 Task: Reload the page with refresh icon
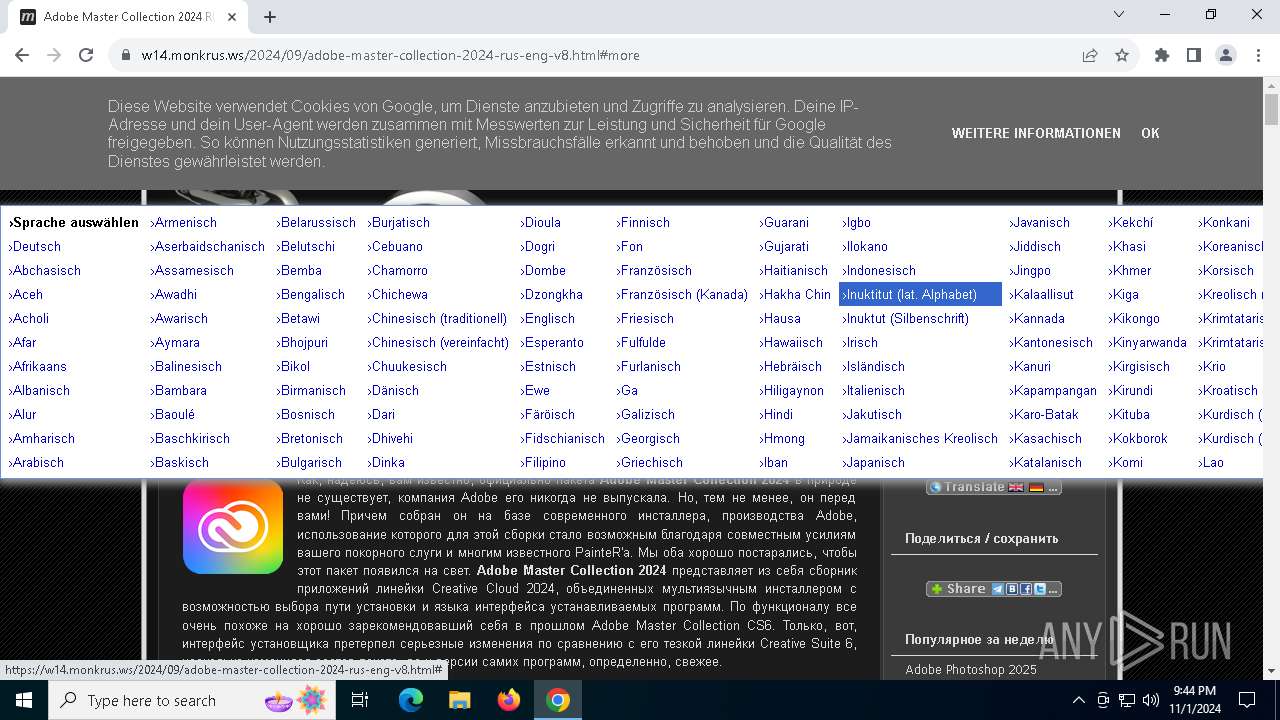[86, 55]
